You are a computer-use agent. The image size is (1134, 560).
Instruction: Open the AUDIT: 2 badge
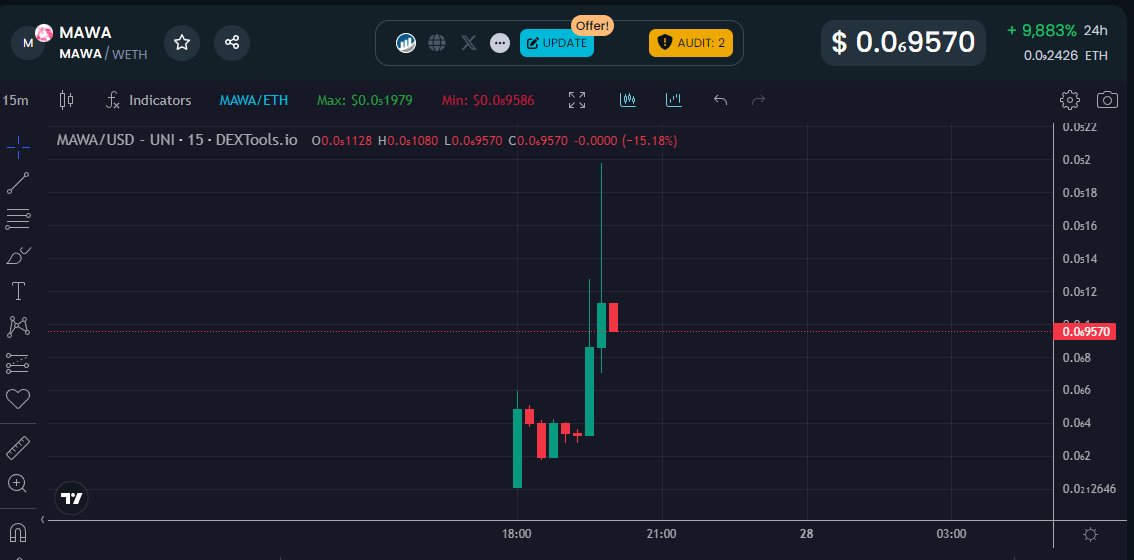click(691, 43)
